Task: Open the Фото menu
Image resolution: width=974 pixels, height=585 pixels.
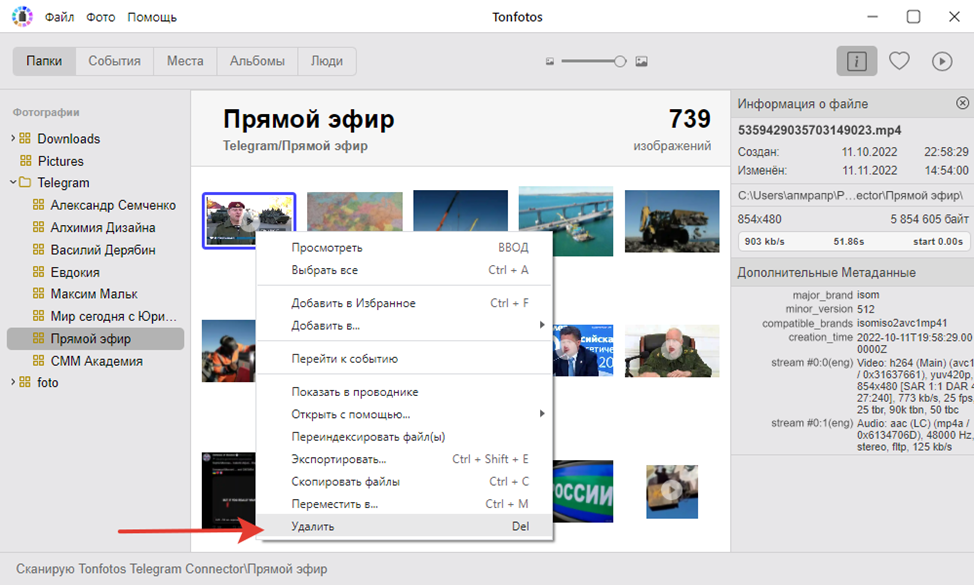Action: 101,17
